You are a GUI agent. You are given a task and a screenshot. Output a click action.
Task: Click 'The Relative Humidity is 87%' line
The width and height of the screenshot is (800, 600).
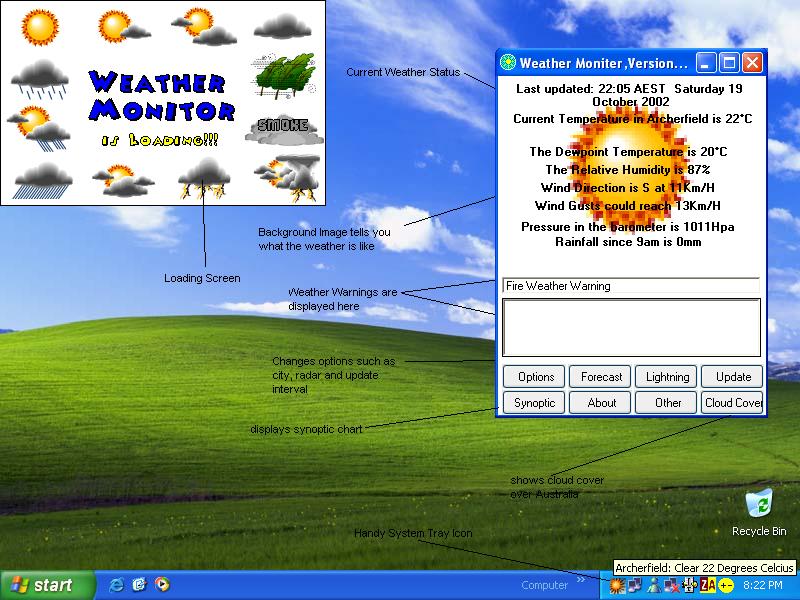pyautogui.click(x=628, y=169)
